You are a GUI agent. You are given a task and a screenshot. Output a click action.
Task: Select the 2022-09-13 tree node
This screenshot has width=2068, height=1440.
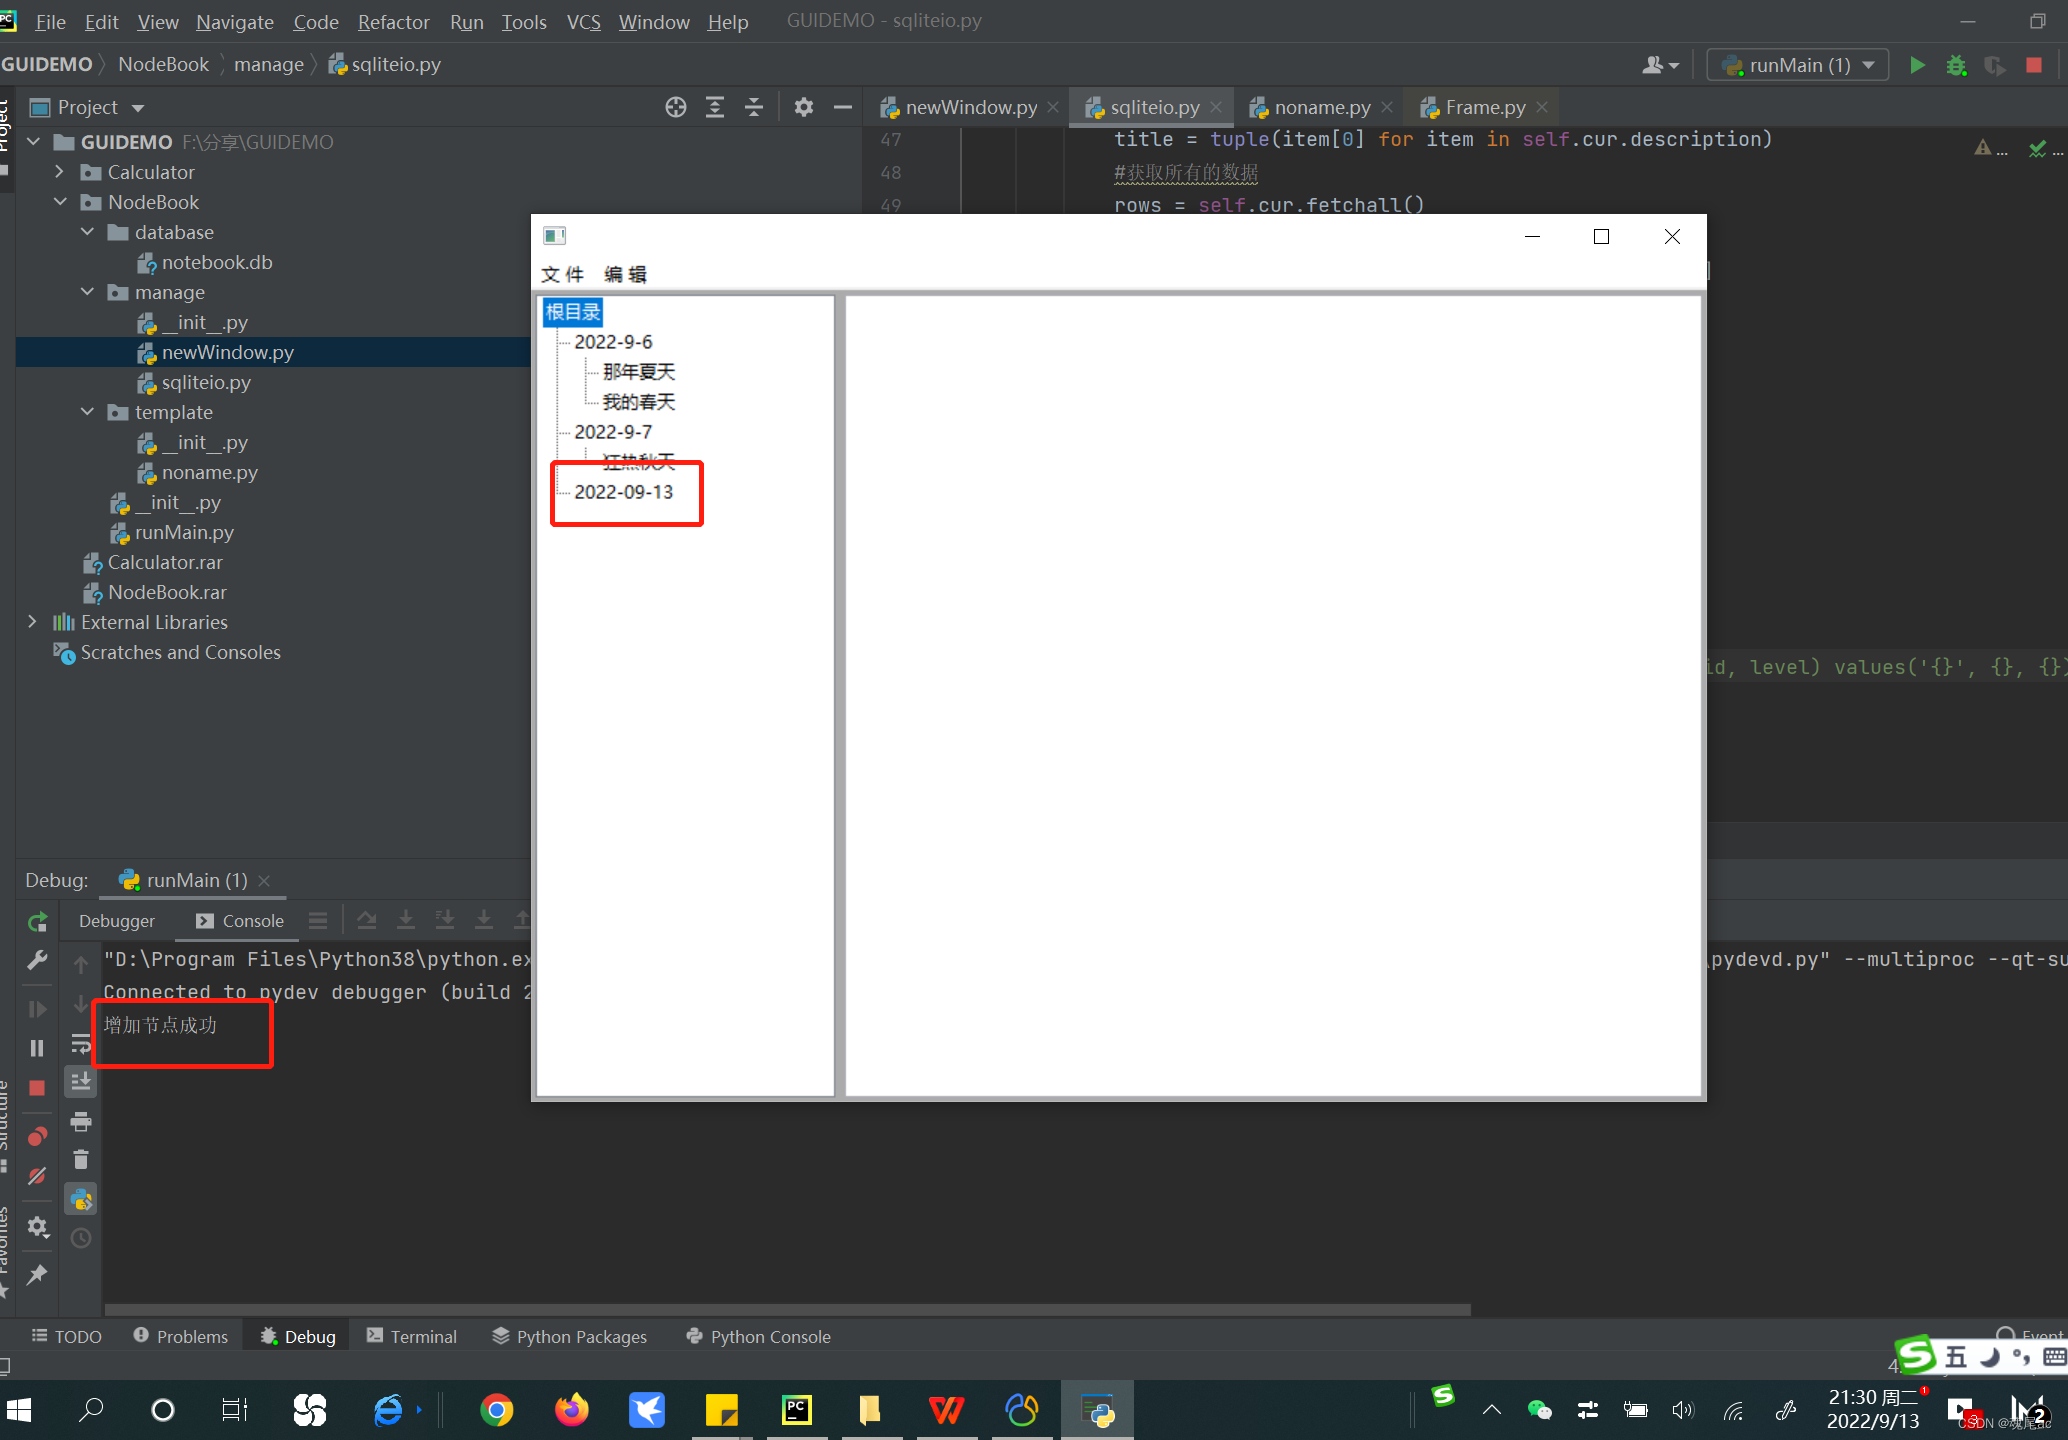pos(624,492)
